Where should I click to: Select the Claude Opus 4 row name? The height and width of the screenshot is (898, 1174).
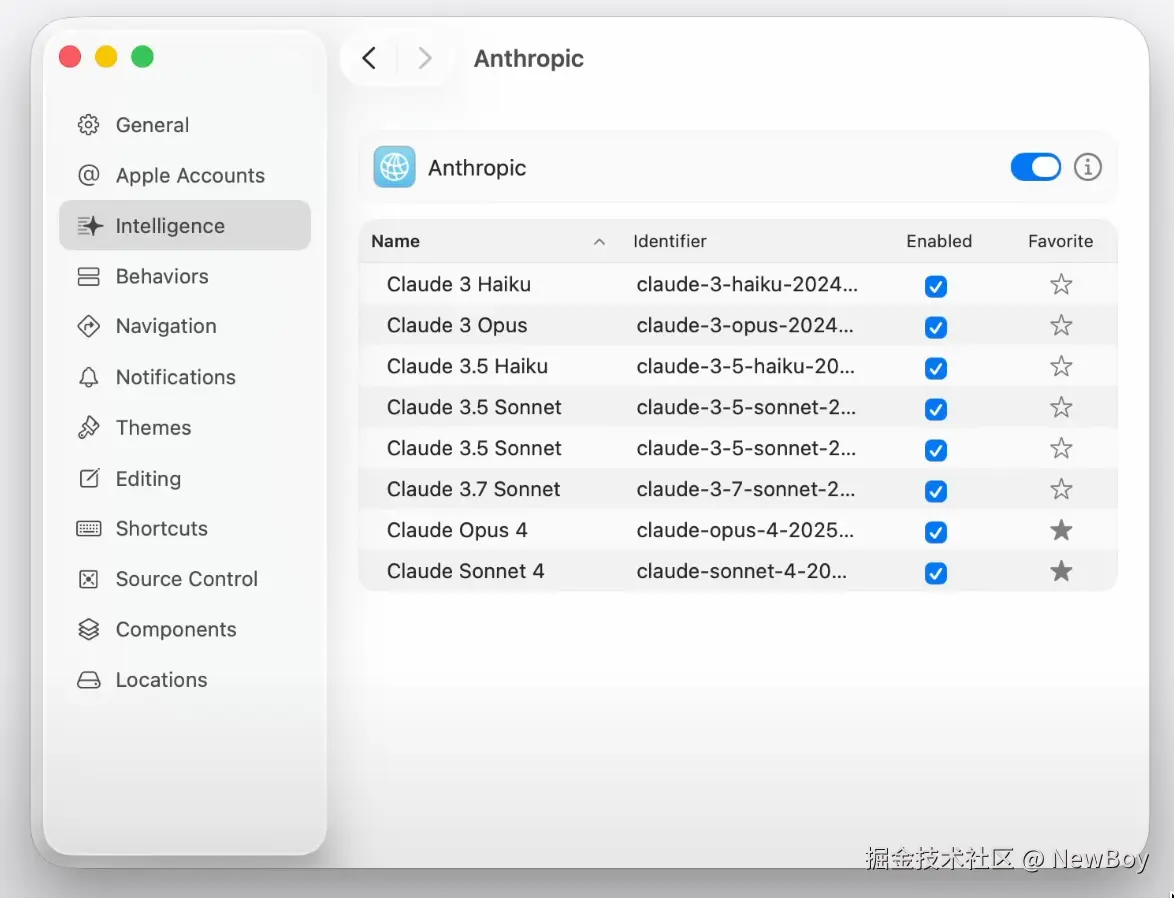pyautogui.click(x=457, y=530)
